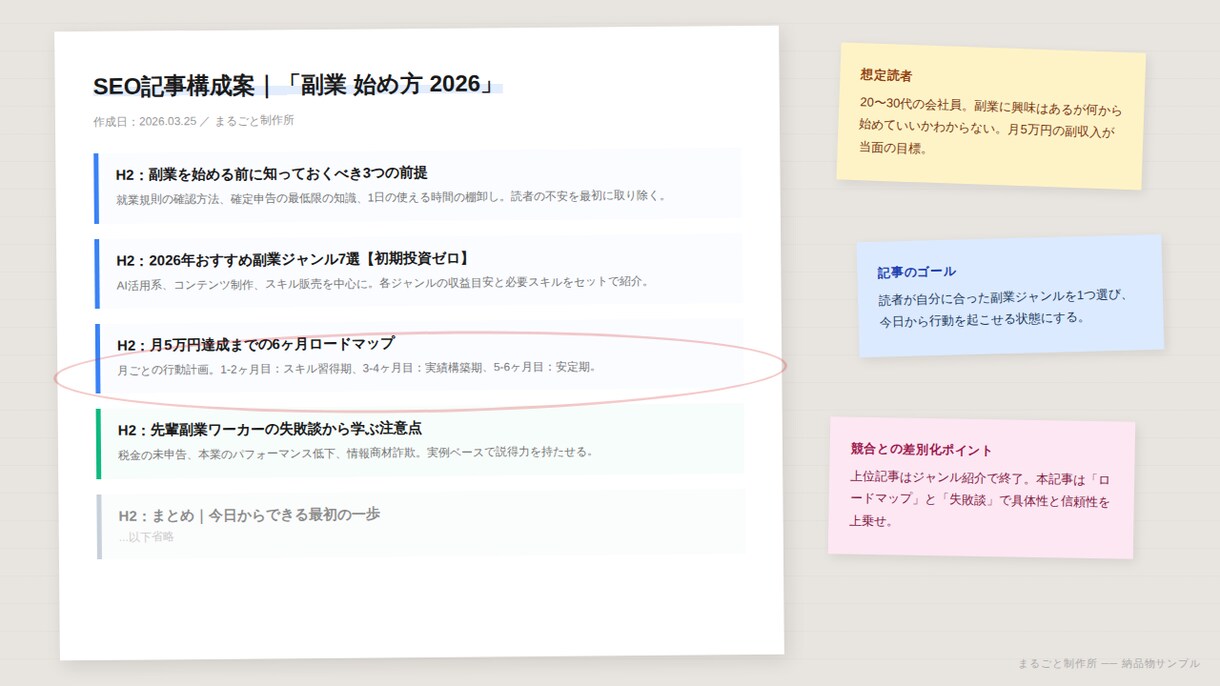Click the "...以下省略" text
The width and height of the screenshot is (1220, 686).
pos(147,537)
